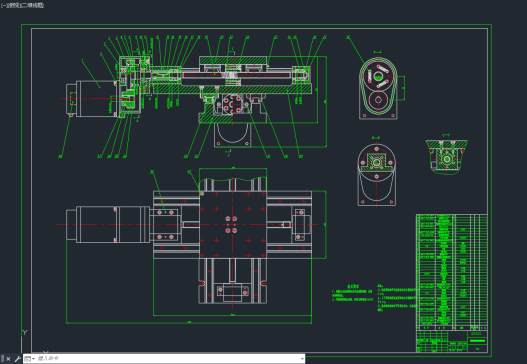The width and height of the screenshot is (527, 364).
Task: Select the belt pulley oval view
Action: pos(378,89)
